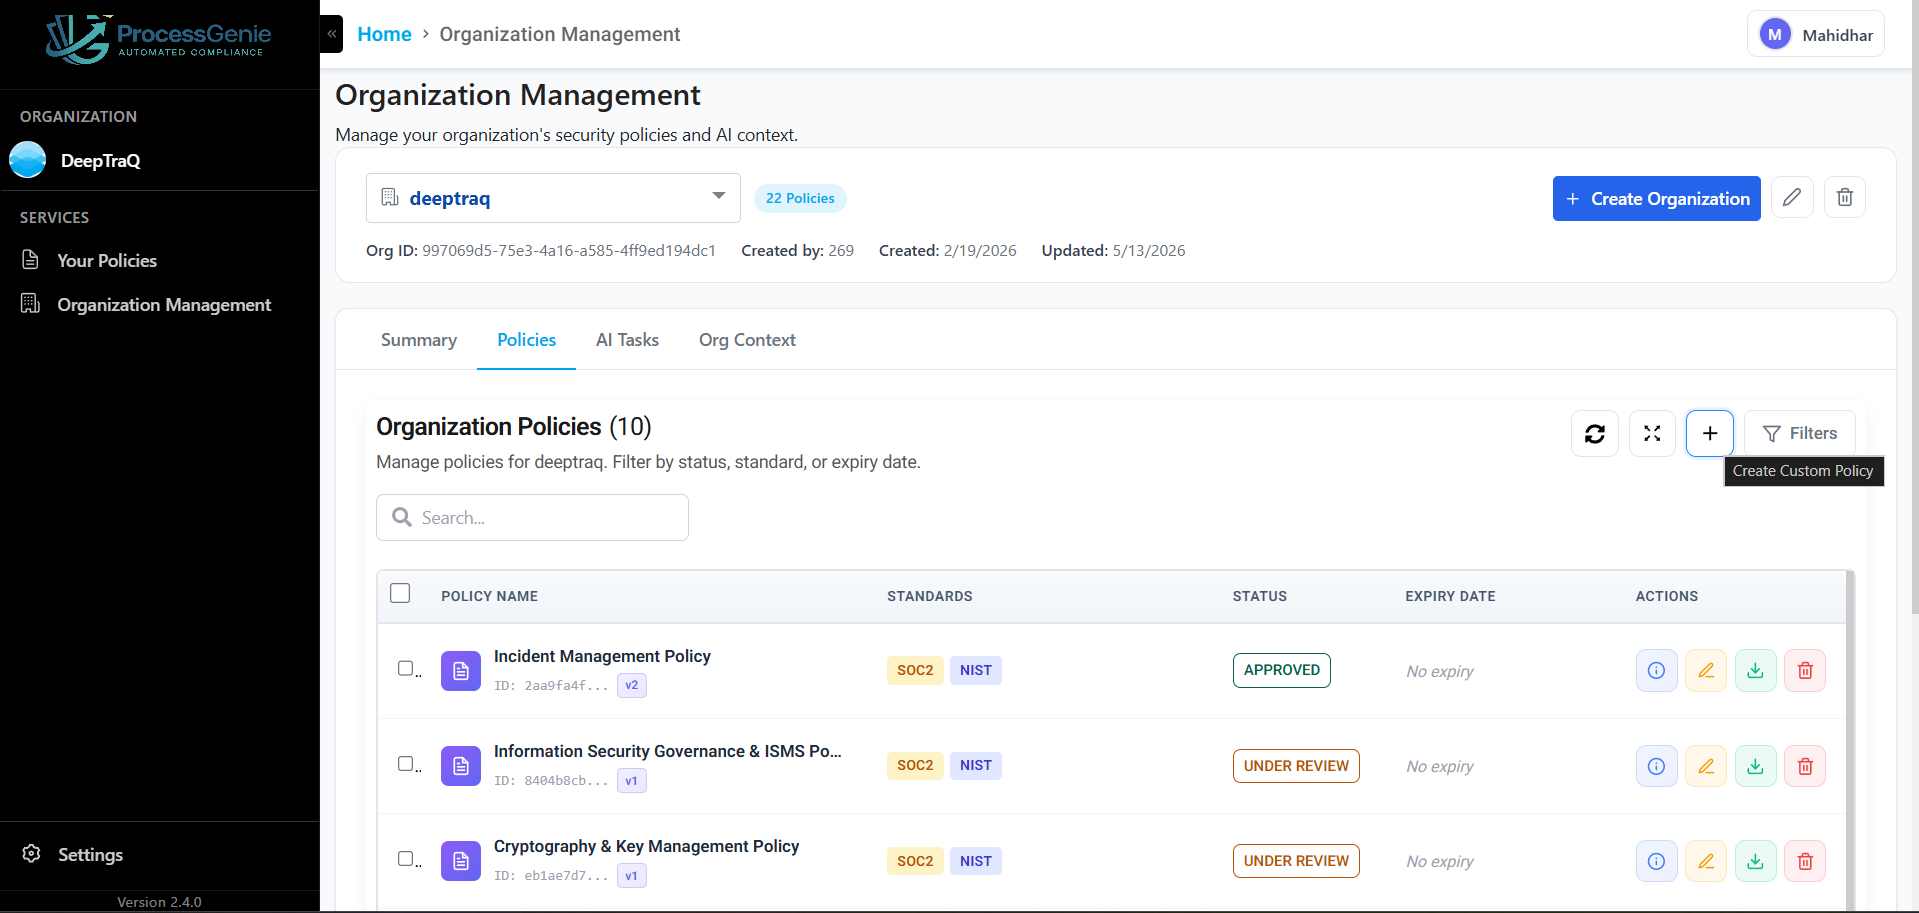Download the Information Security Governance policy
The height and width of the screenshot is (913, 1919).
coord(1755,766)
